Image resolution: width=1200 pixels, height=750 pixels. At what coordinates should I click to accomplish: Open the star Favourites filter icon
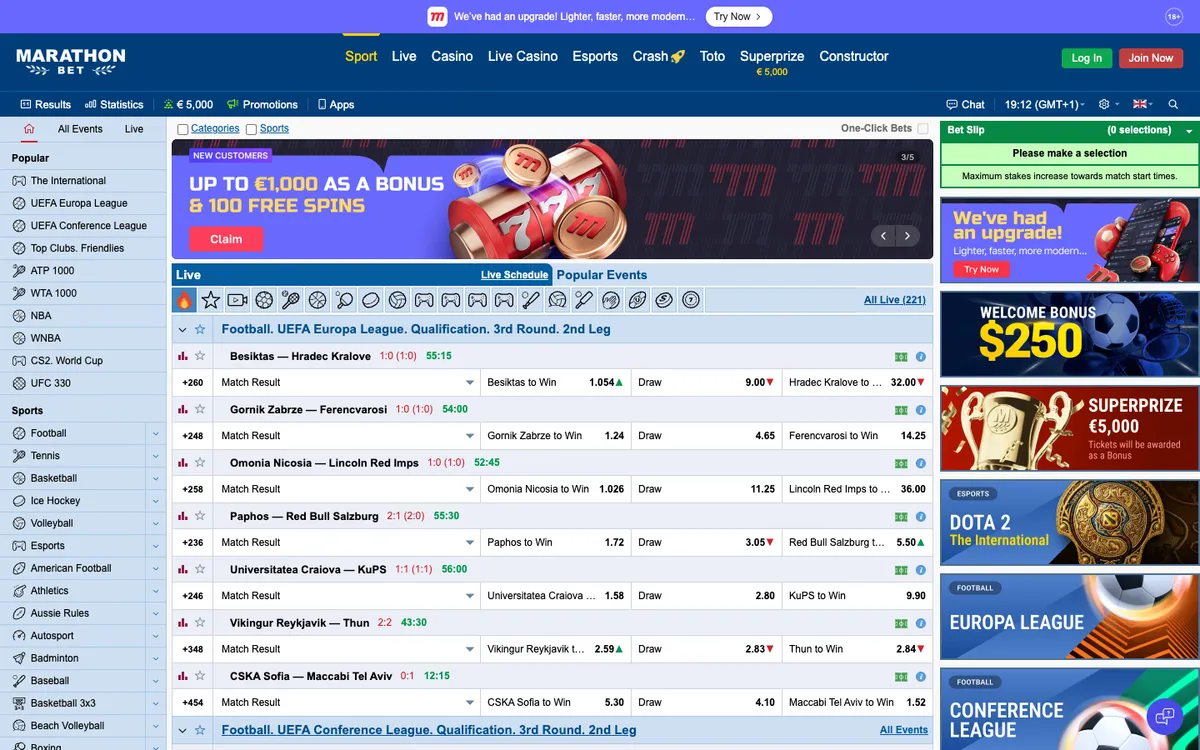211,300
